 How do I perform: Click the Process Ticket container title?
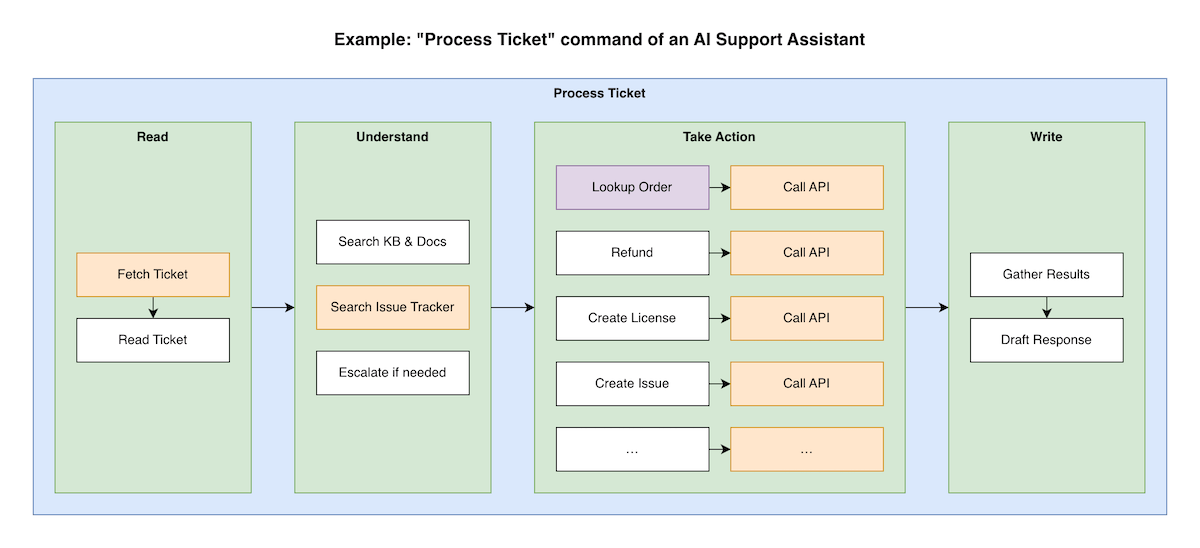[x=600, y=93]
